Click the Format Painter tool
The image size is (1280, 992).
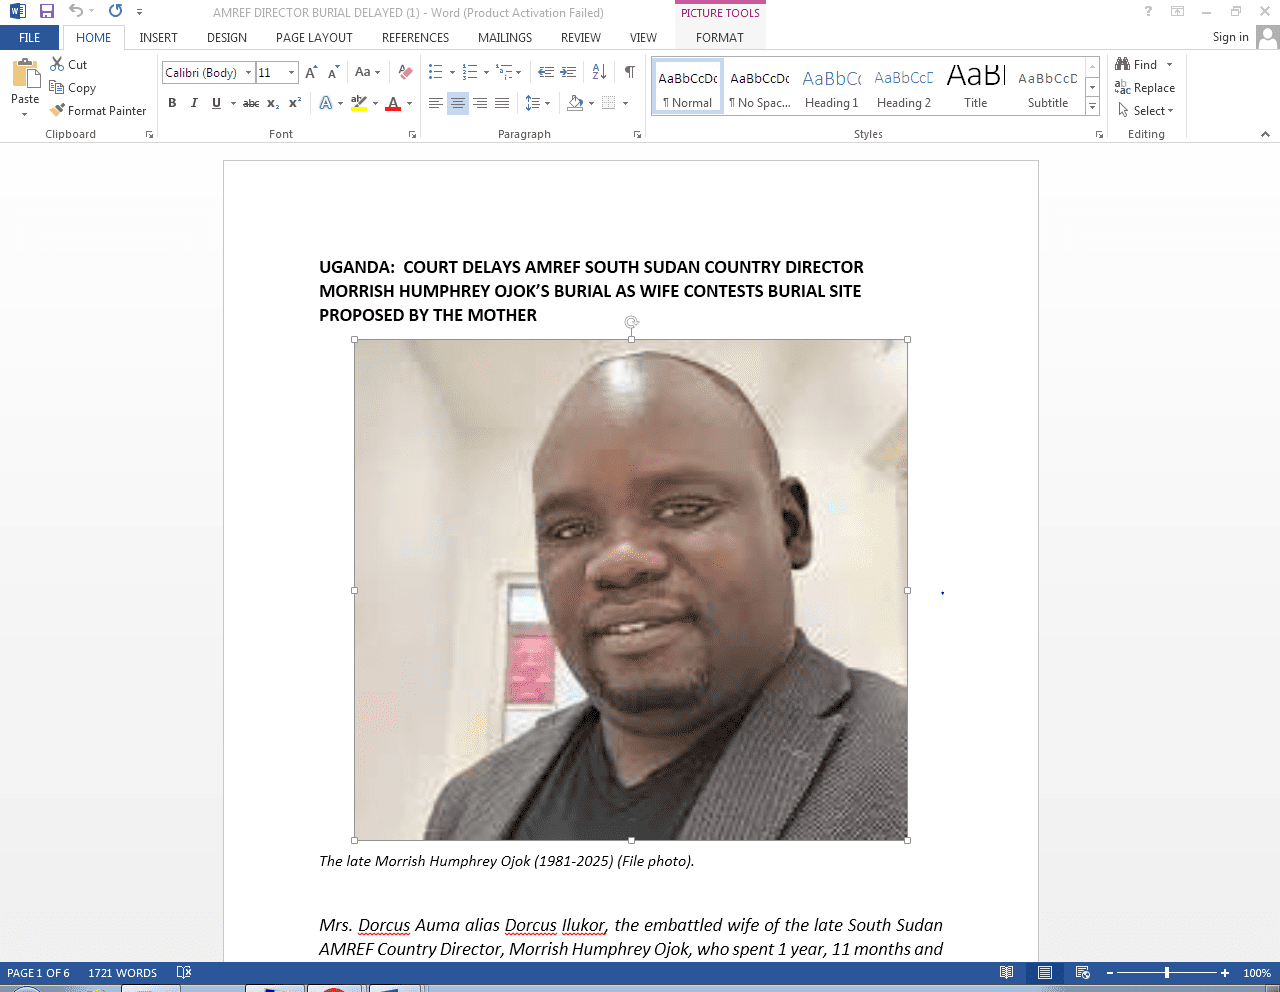(x=98, y=111)
